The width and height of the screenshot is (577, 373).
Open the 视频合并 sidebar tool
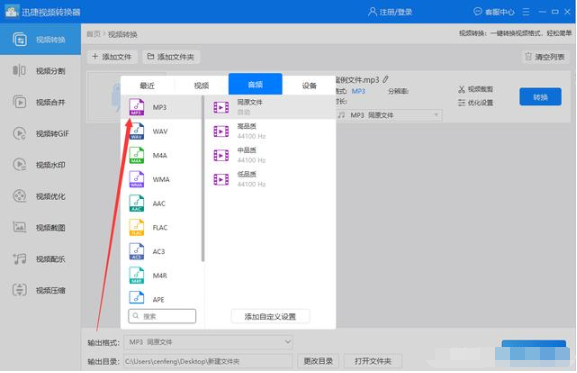pos(40,102)
